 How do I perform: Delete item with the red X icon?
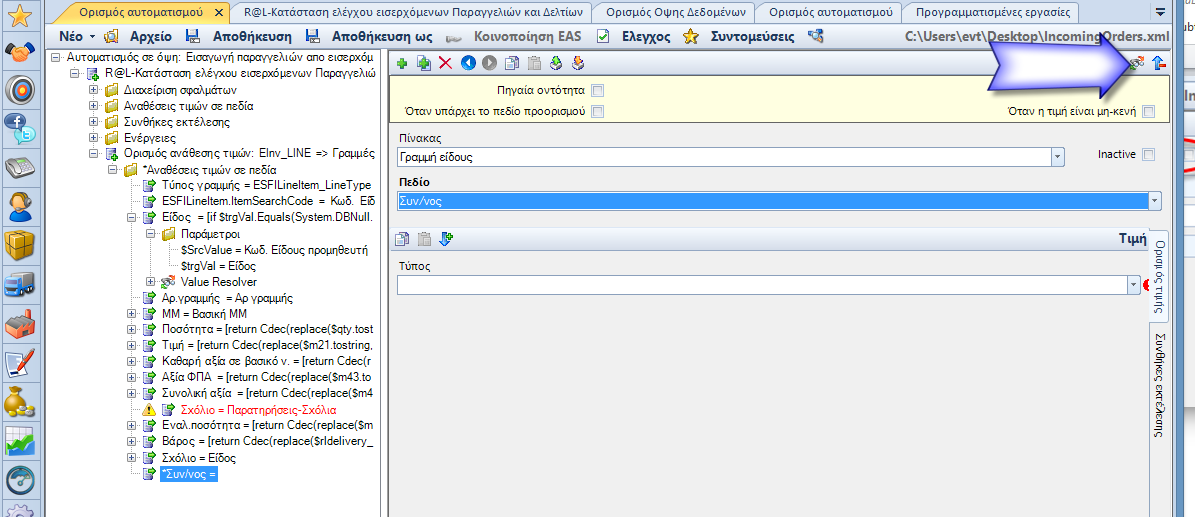pyautogui.click(x=445, y=63)
